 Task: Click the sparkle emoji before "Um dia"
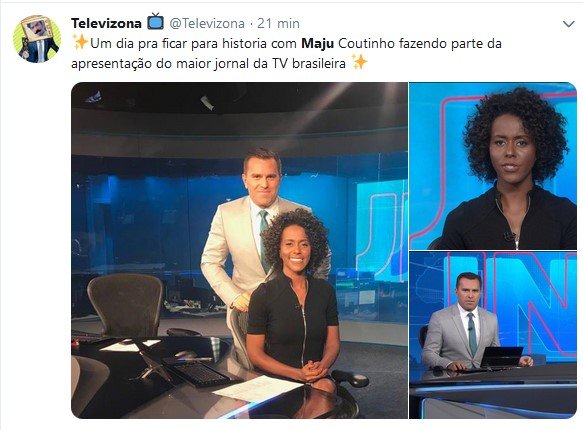click(80, 42)
